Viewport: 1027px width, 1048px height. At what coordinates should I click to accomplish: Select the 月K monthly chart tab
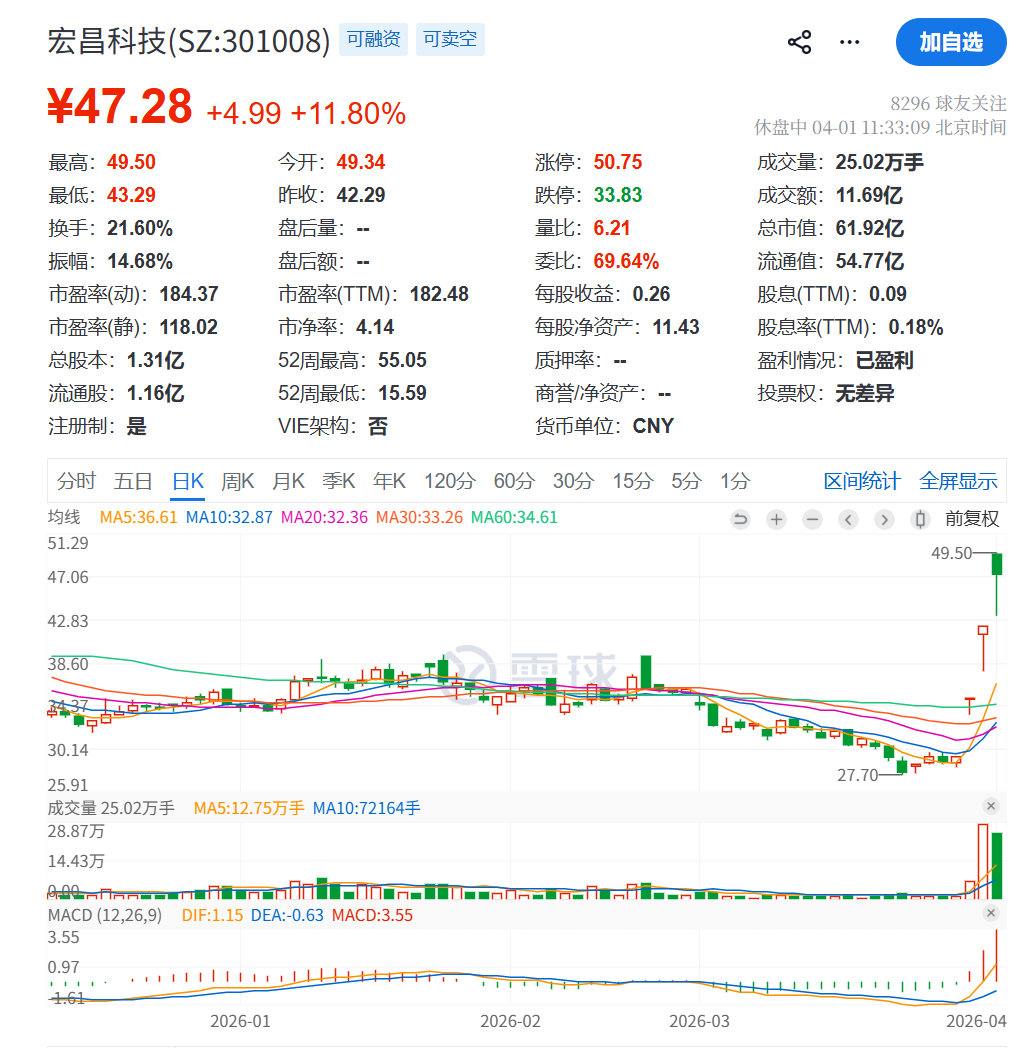pyautogui.click(x=288, y=481)
